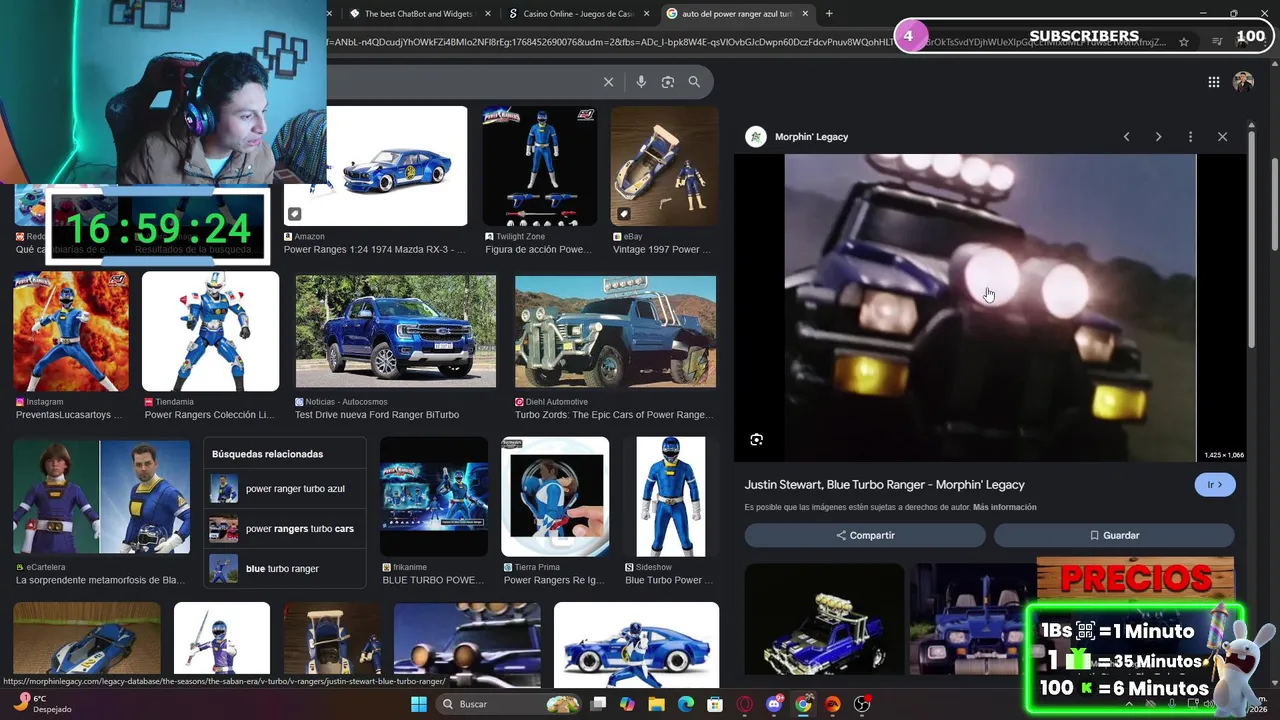Image resolution: width=1280 pixels, height=720 pixels.
Task: Open the Windows Start menu
Action: 419,704
